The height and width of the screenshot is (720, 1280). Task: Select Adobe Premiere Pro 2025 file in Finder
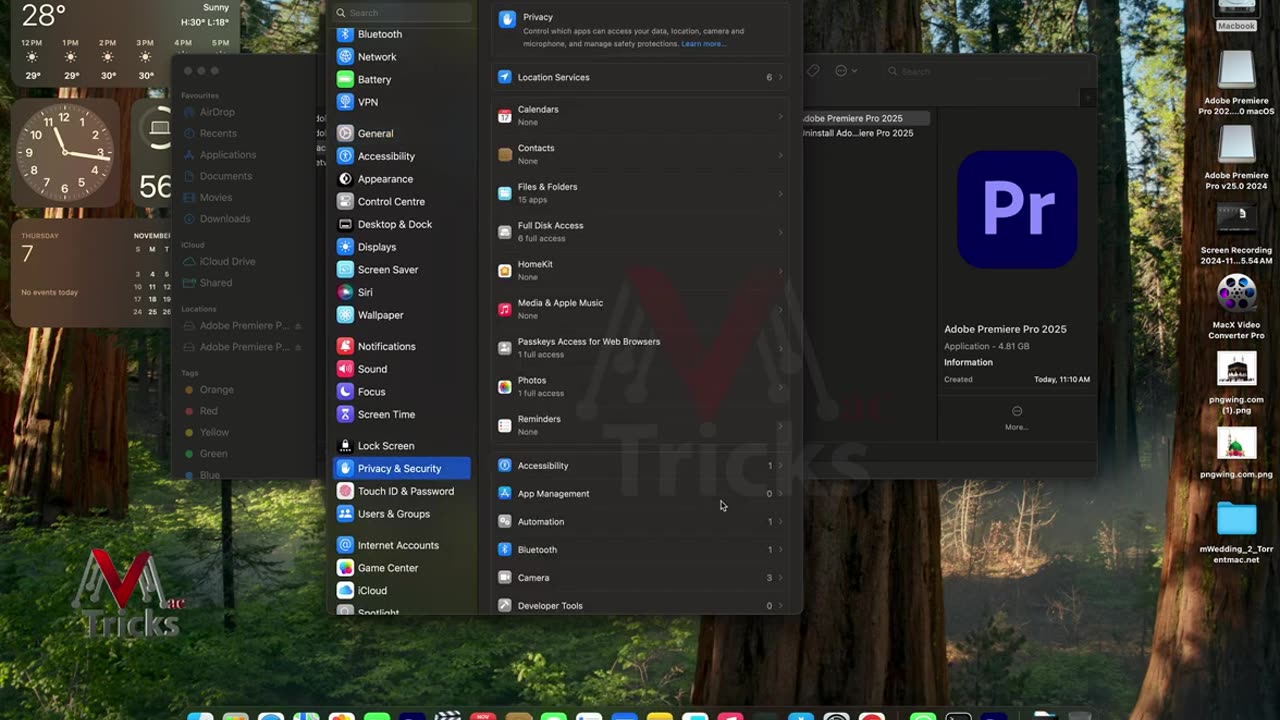(865, 118)
